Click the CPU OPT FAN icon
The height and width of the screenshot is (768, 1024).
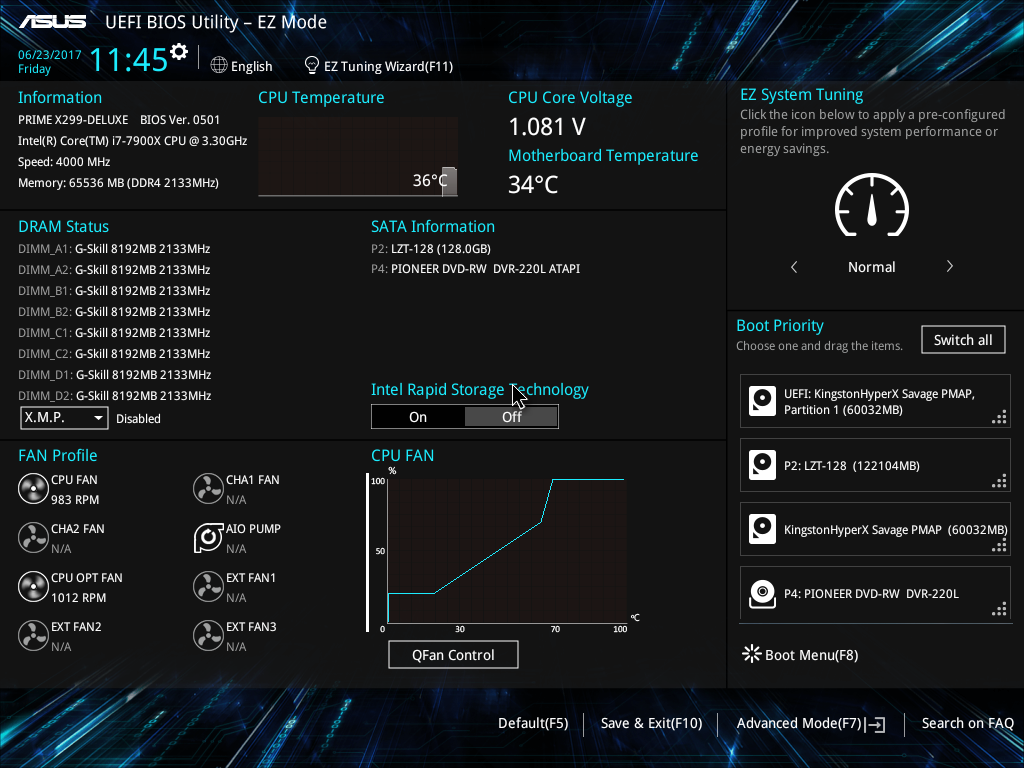pyautogui.click(x=33, y=586)
